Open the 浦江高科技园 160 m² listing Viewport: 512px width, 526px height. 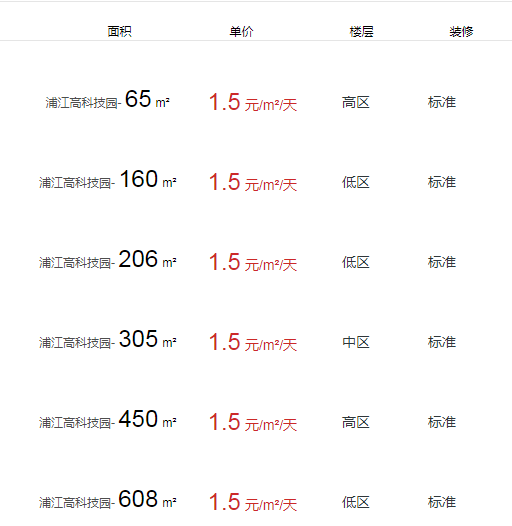(x=107, y=180)
